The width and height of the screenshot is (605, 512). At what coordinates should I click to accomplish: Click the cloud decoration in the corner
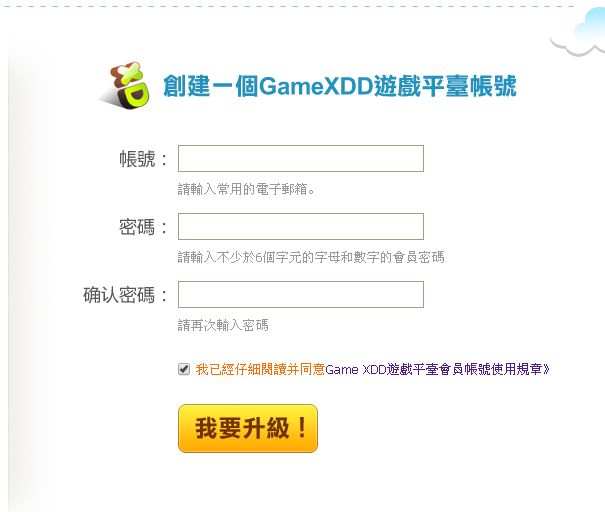pos(579,32)
